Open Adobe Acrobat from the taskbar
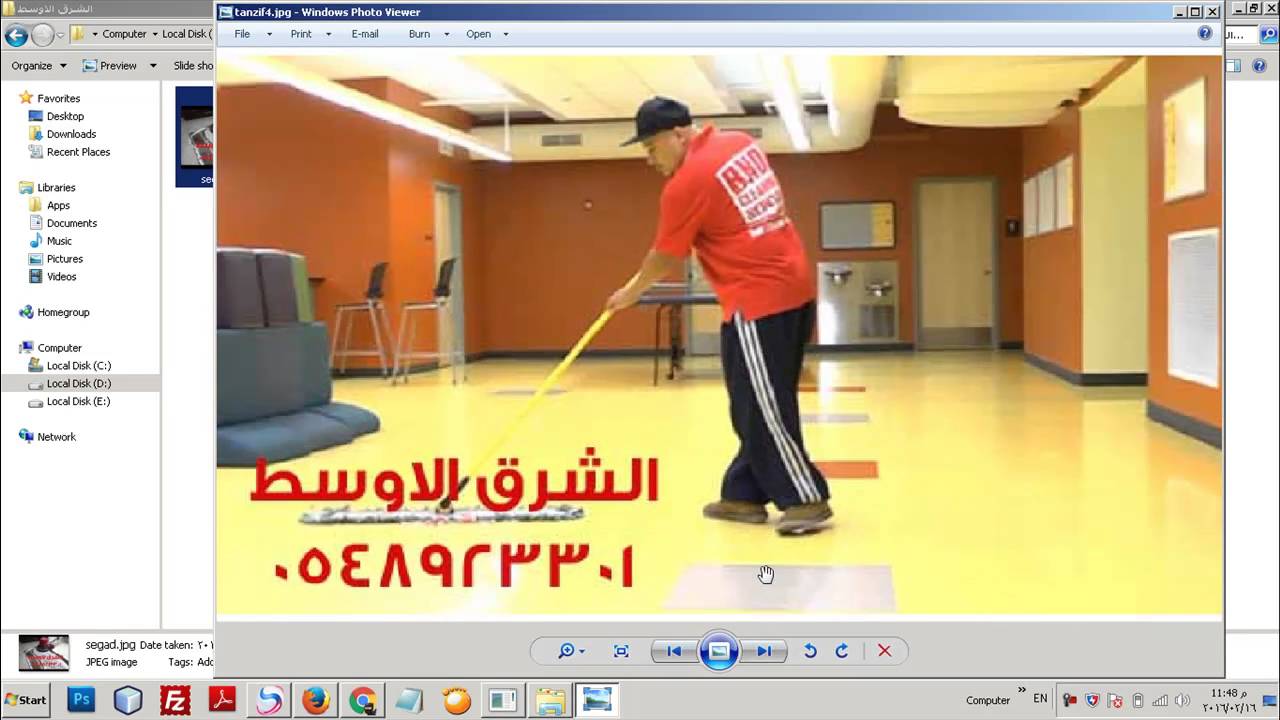1280x720 pixels. pos(222,700)
